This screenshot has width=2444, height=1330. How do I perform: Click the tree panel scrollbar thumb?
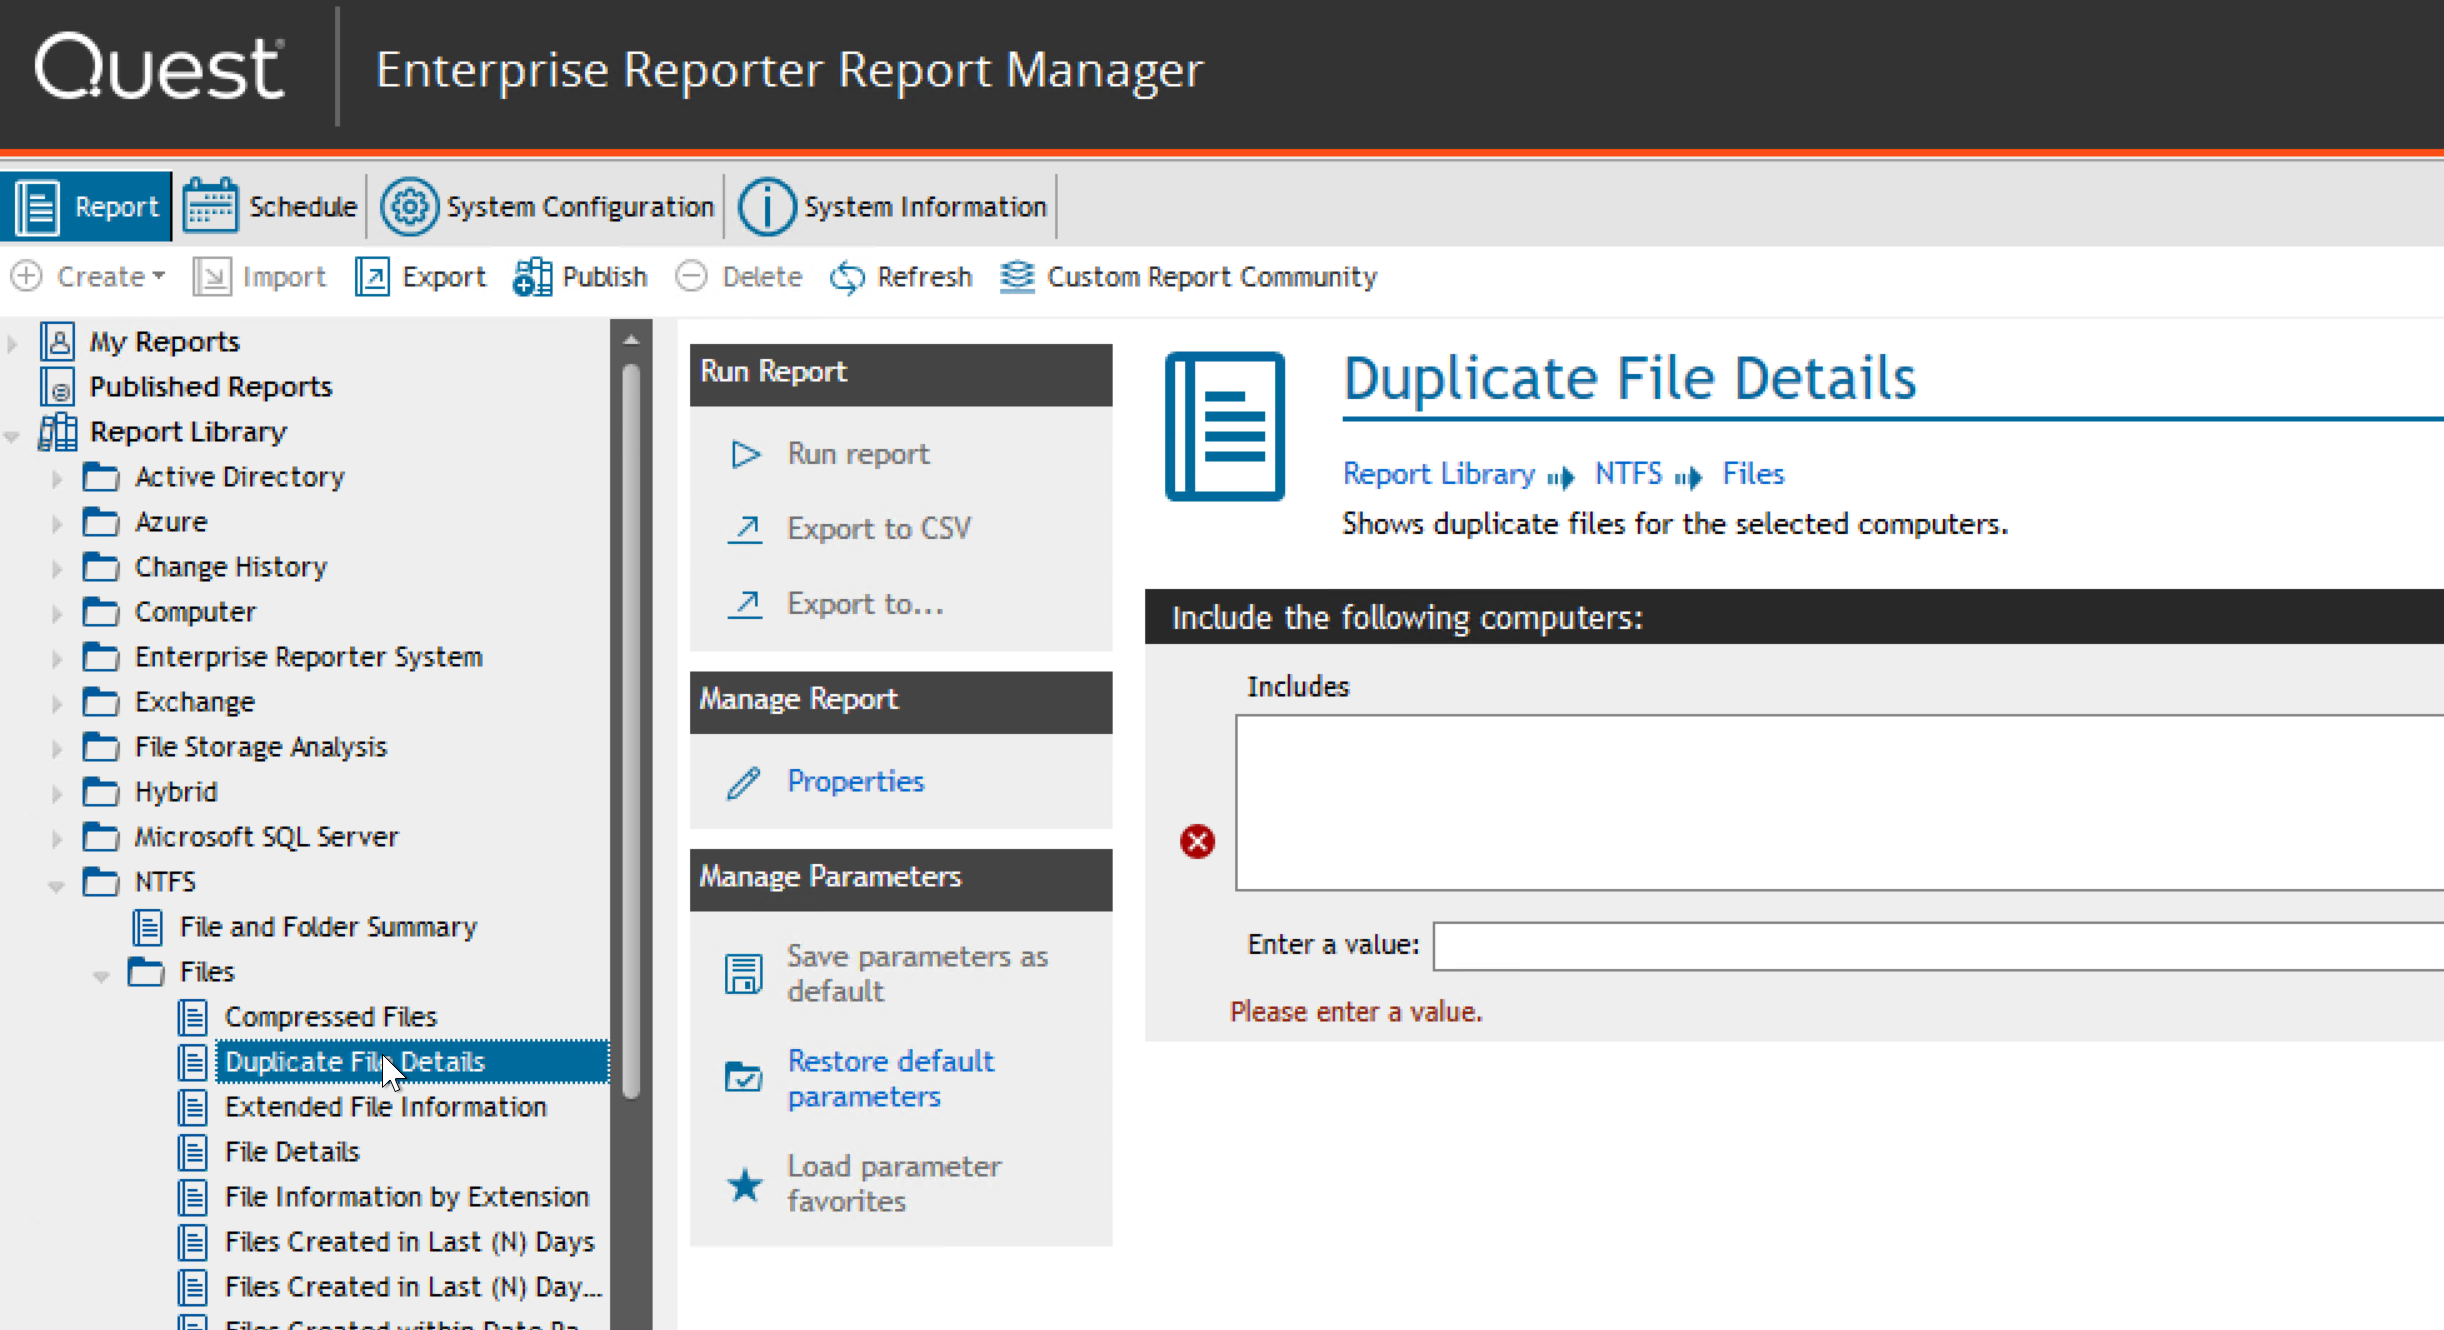(631, 730)
